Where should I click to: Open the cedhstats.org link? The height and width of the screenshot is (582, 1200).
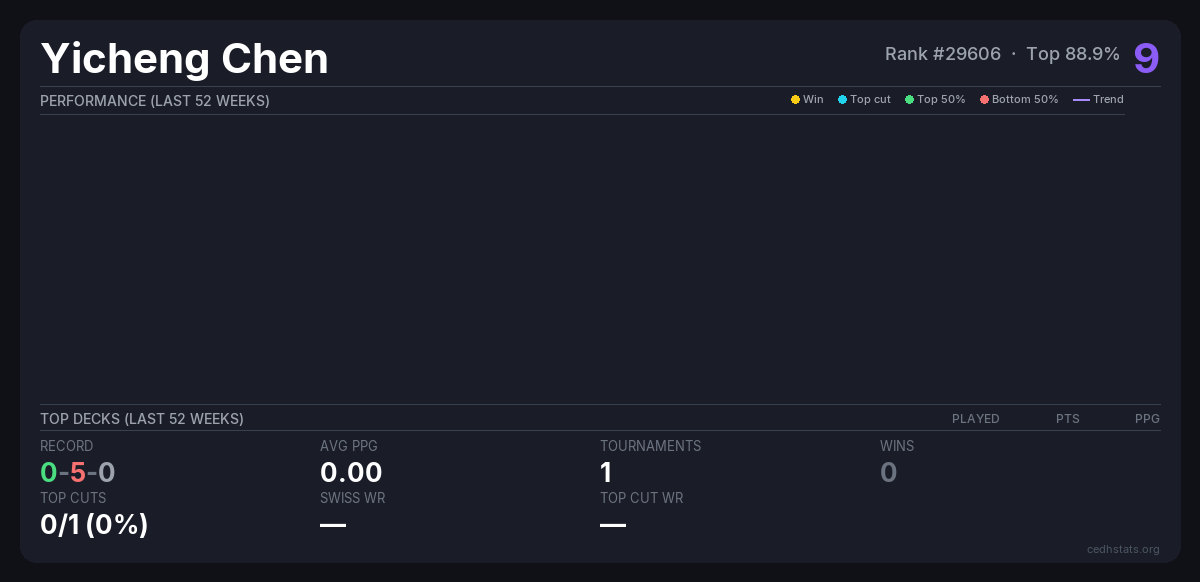(x=1123, y=549)
